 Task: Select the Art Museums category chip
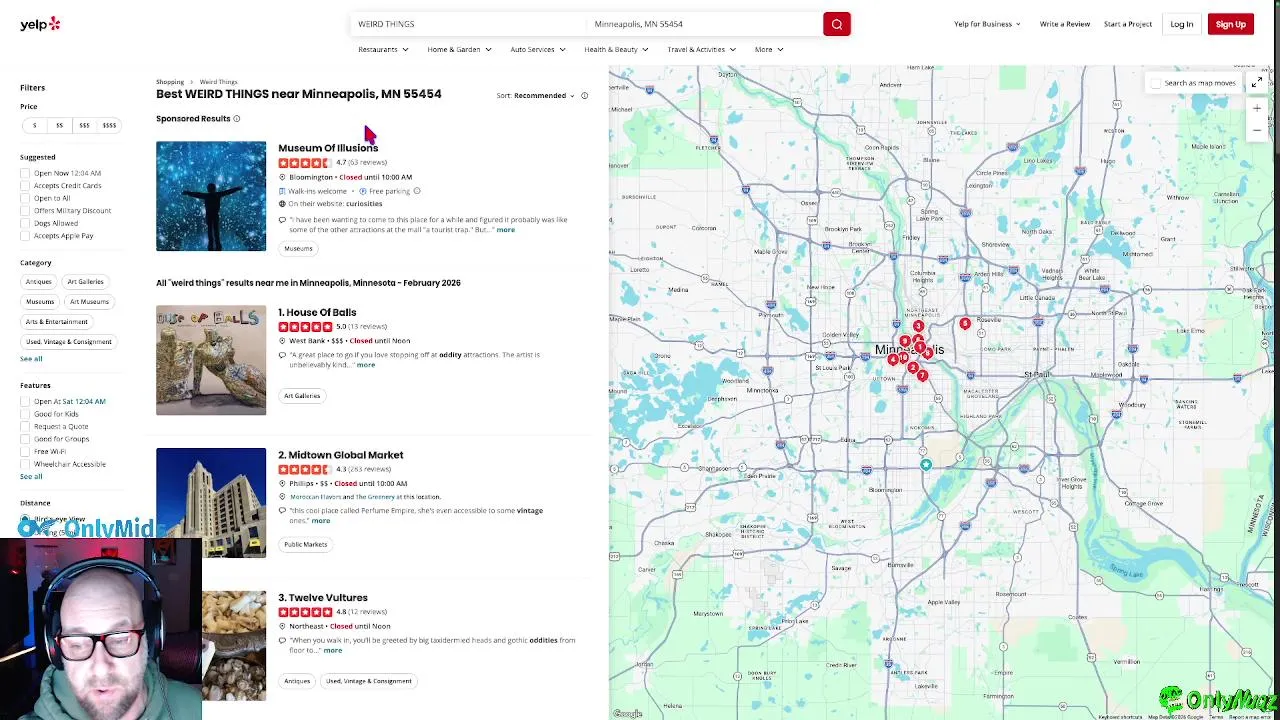89,302
